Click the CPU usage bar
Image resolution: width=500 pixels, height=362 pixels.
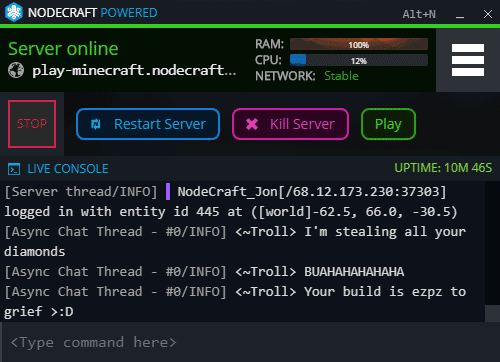(359, 60)
